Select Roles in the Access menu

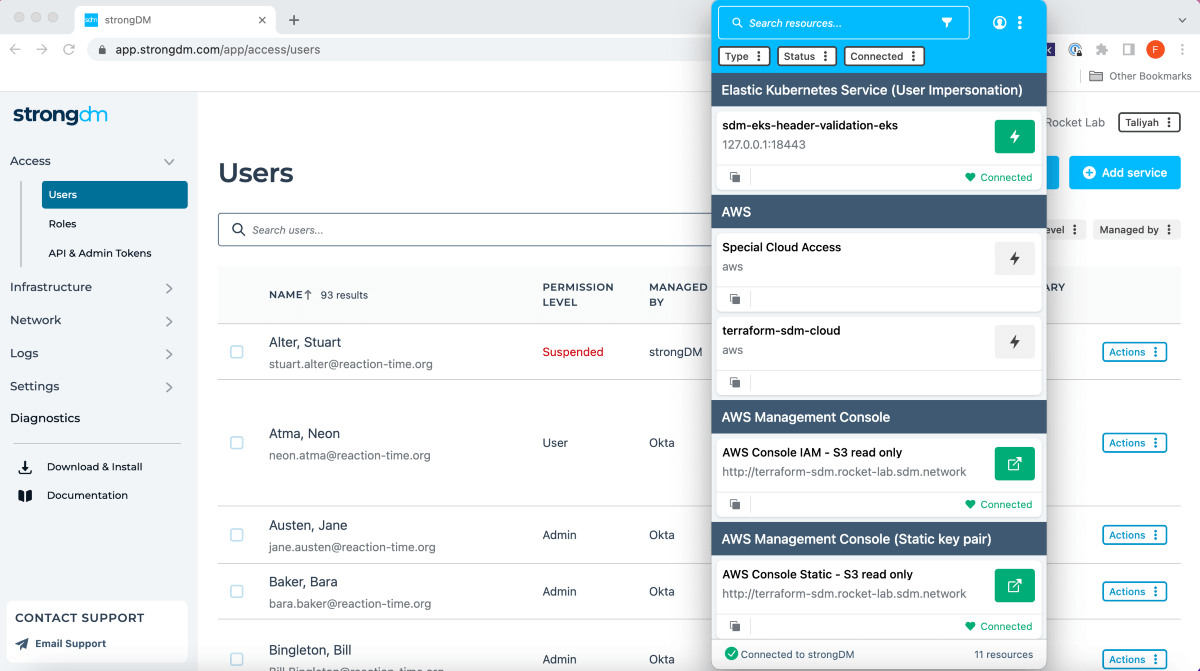coord(63,223)
